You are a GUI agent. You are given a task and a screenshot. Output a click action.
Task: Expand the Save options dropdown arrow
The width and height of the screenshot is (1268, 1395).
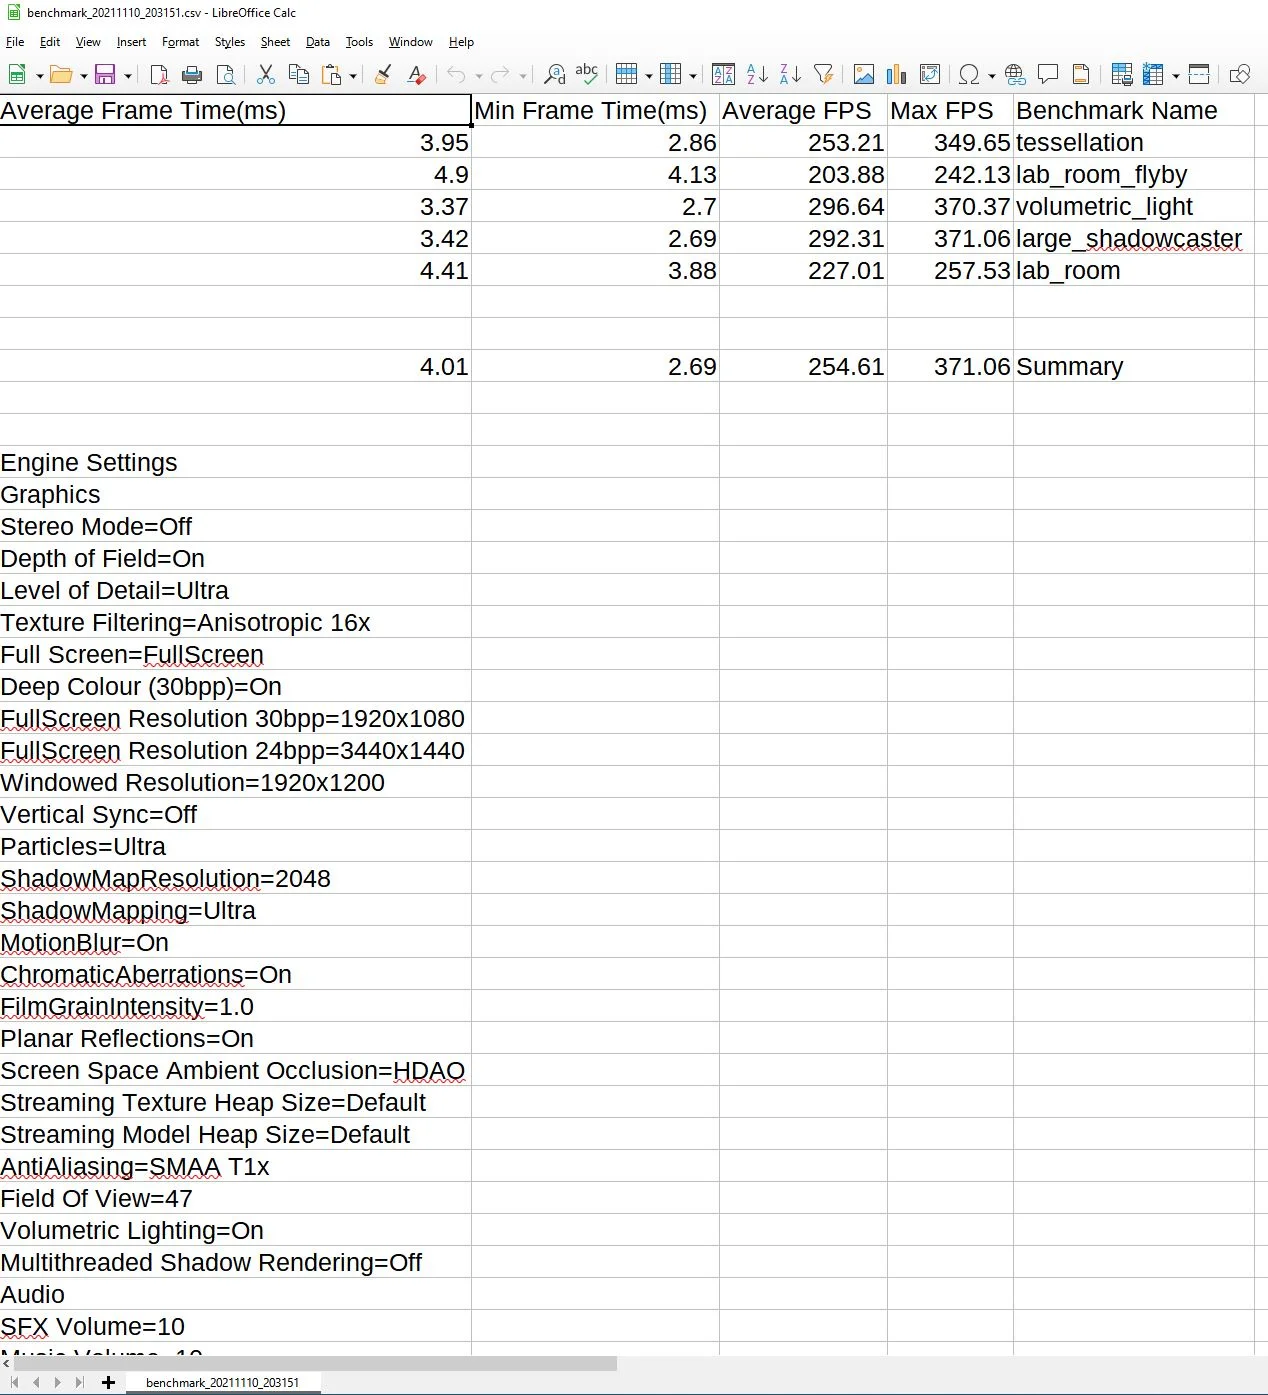[x=128, y=76]
